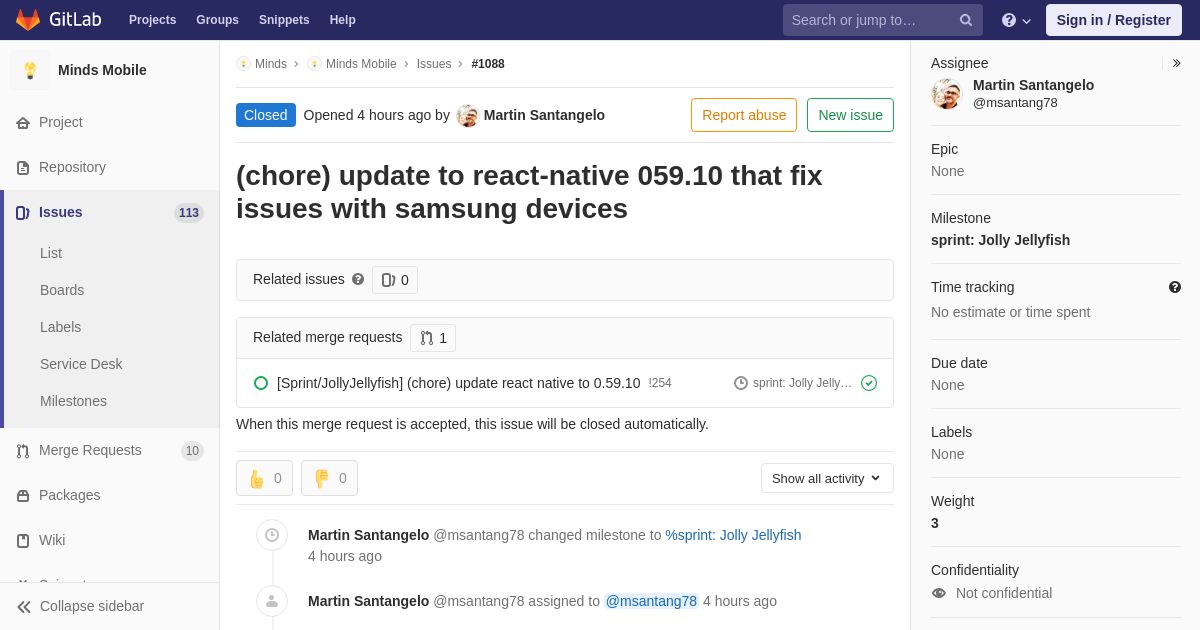Click the #1088 breadcrumb link
Viewport: 1200px width, 630px height.
[488, 64]
